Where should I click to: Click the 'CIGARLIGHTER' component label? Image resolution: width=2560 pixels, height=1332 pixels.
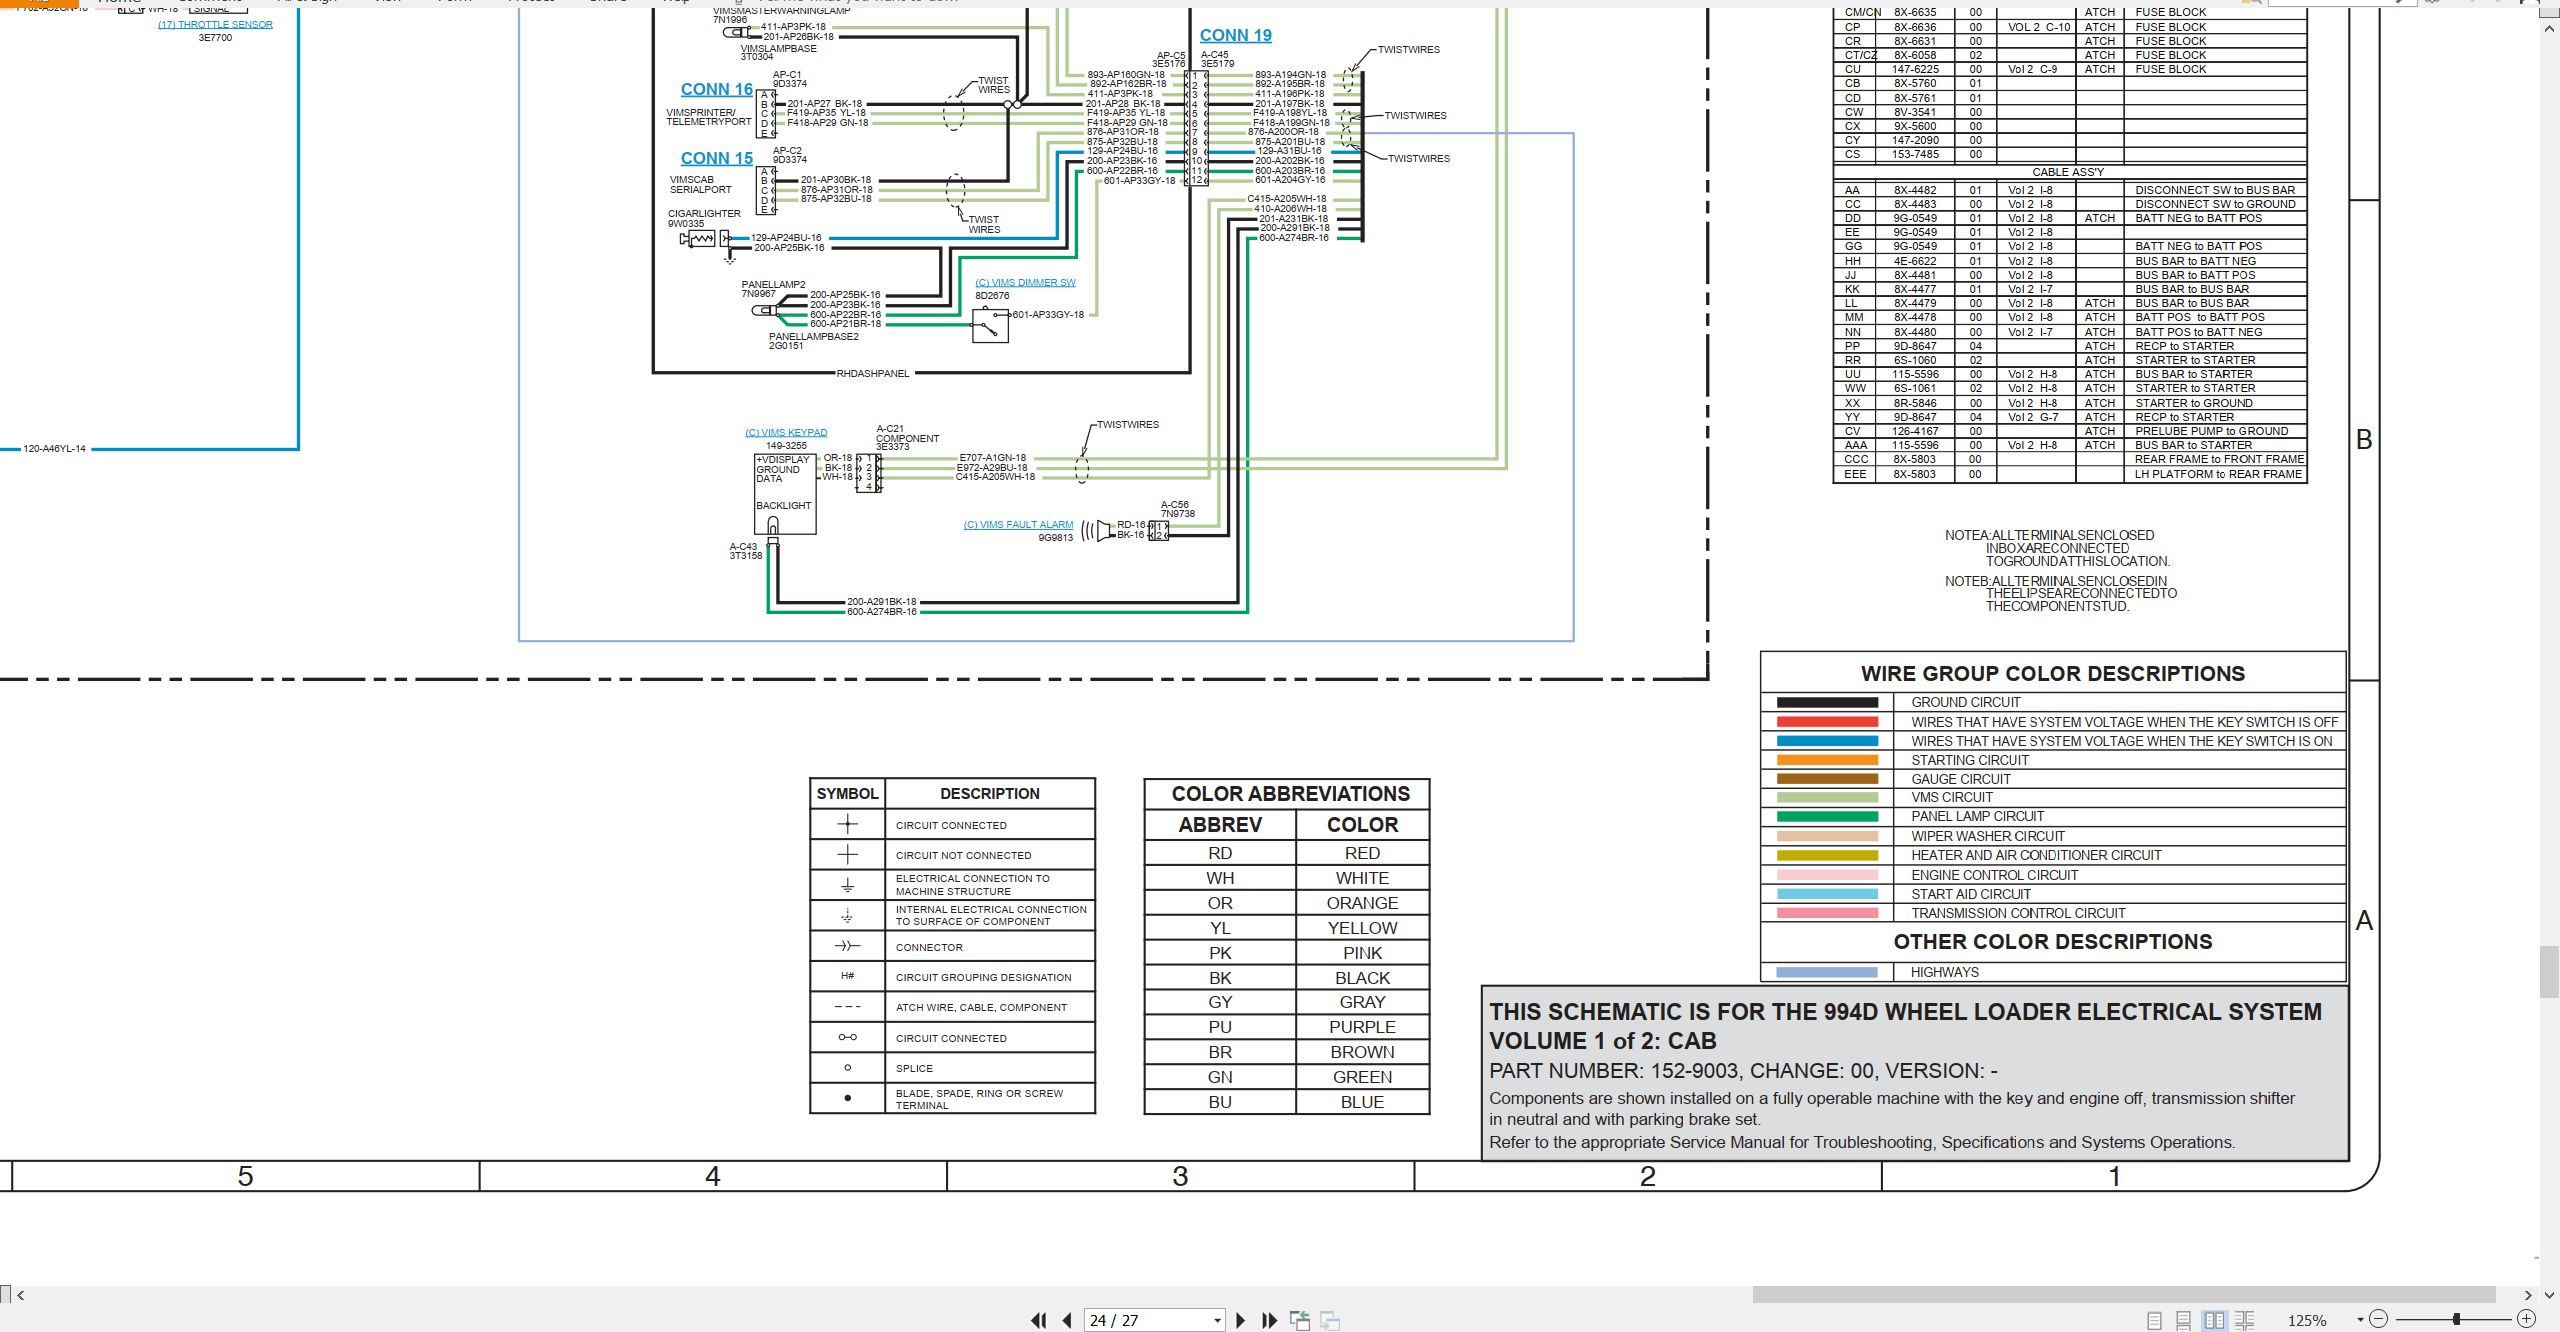704,213
